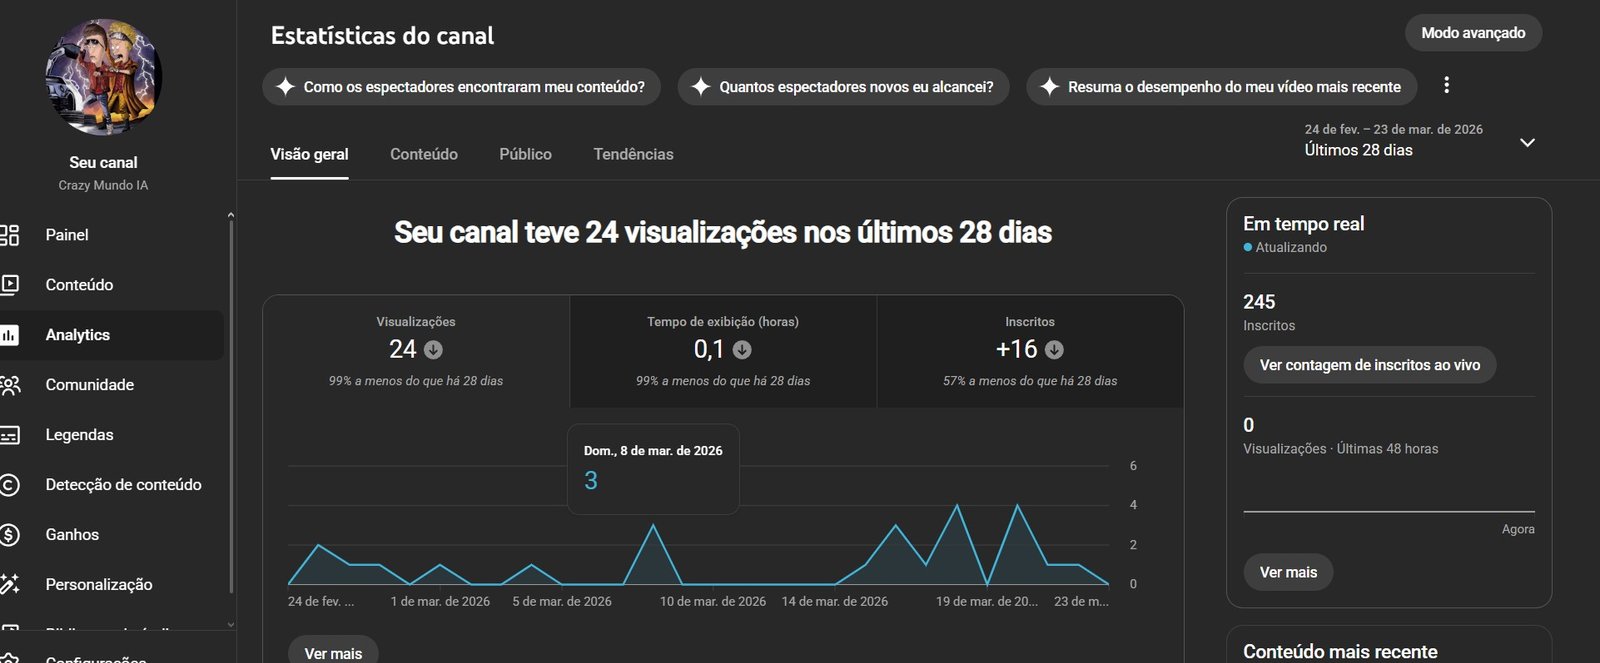Click the Ganhos dollar icon

pyautogui.click(x=9, y=535)
